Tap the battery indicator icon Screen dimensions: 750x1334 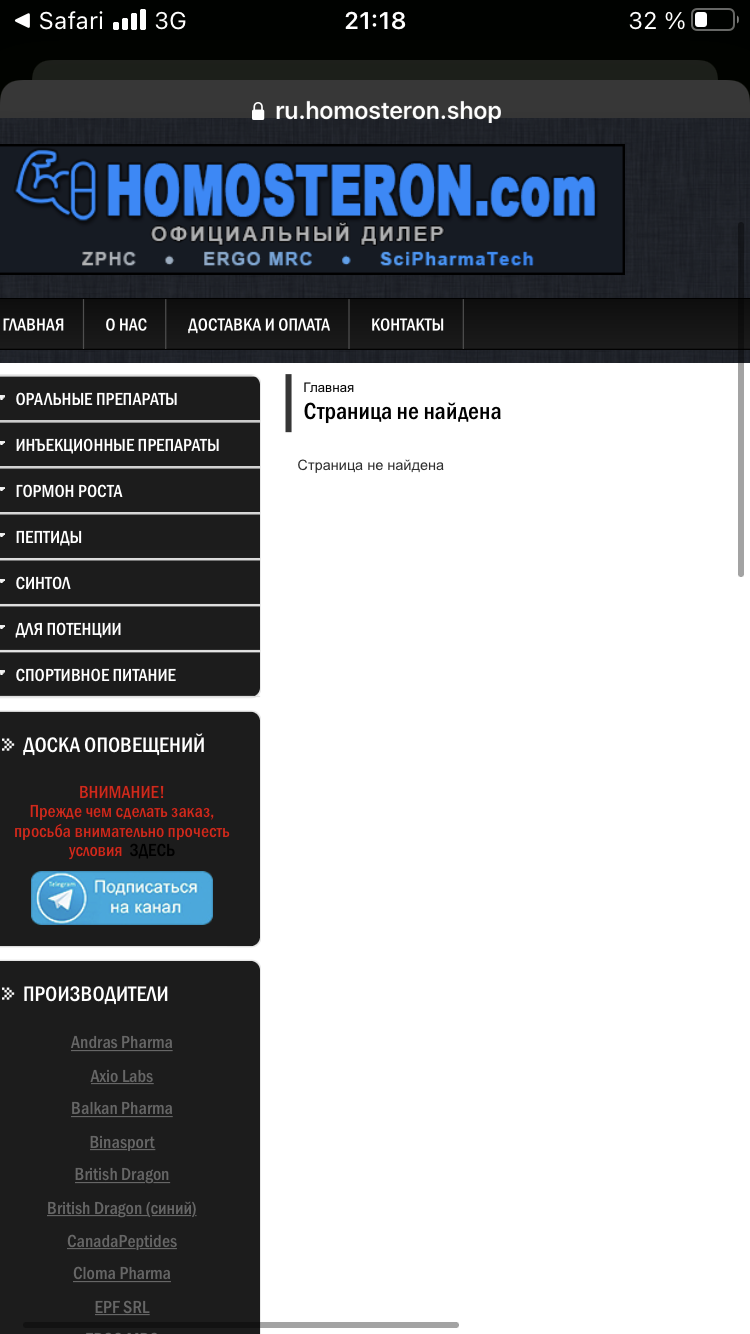click(714, 20)
